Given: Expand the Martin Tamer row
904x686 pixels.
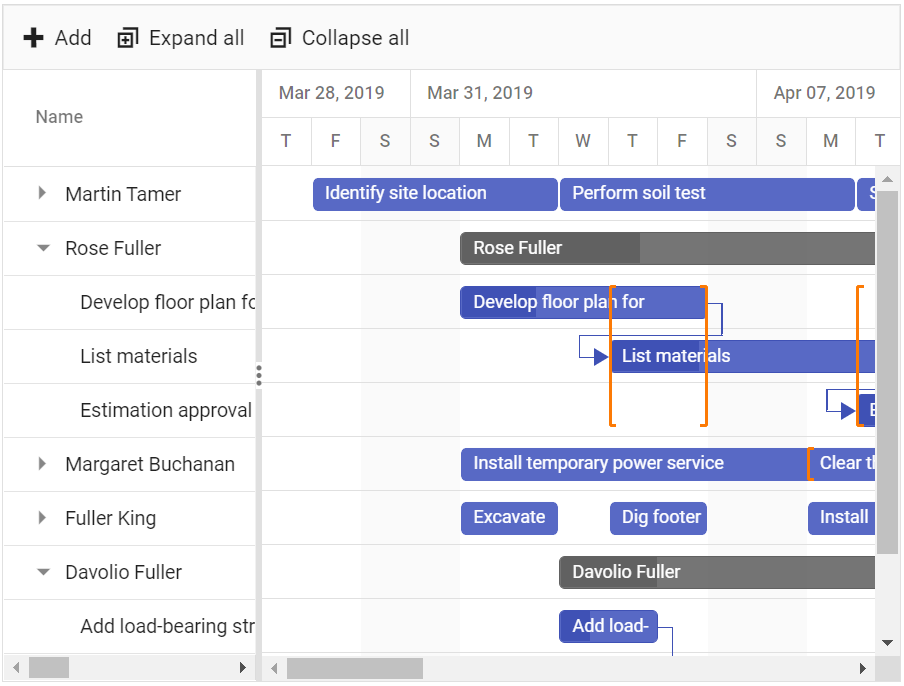Looking at the screenshot, I should click(42, 193).
